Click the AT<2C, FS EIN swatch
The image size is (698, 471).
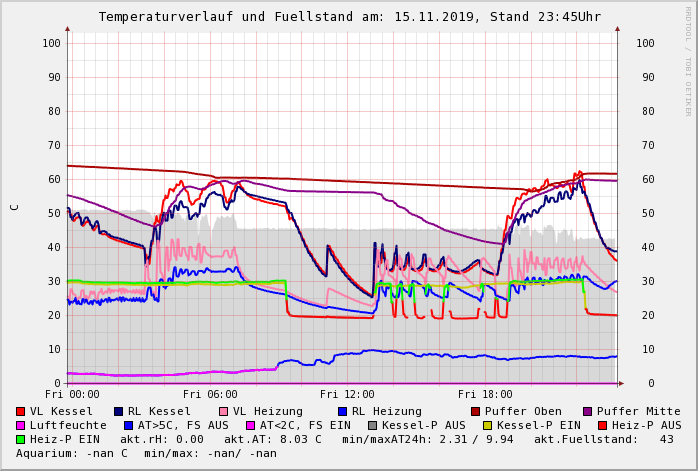251,425
